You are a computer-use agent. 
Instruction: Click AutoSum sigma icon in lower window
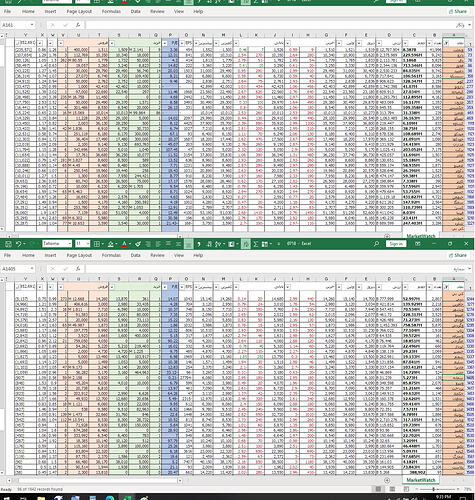[256, 244]
